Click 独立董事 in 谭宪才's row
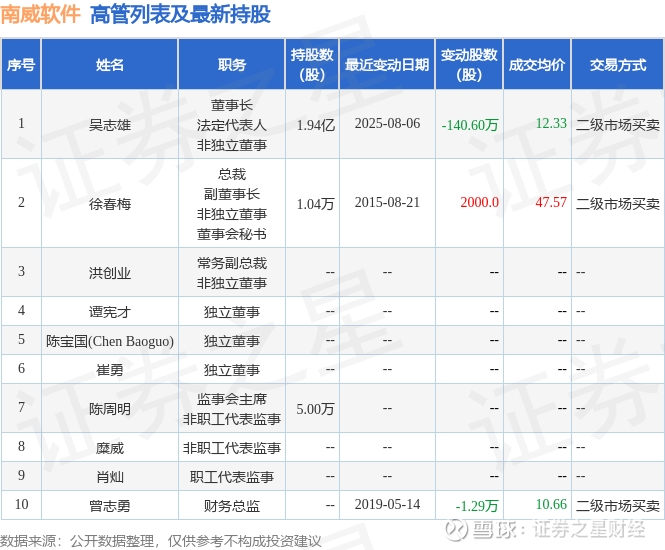This screenshot has width=665, height=550. tap(232, 312)
